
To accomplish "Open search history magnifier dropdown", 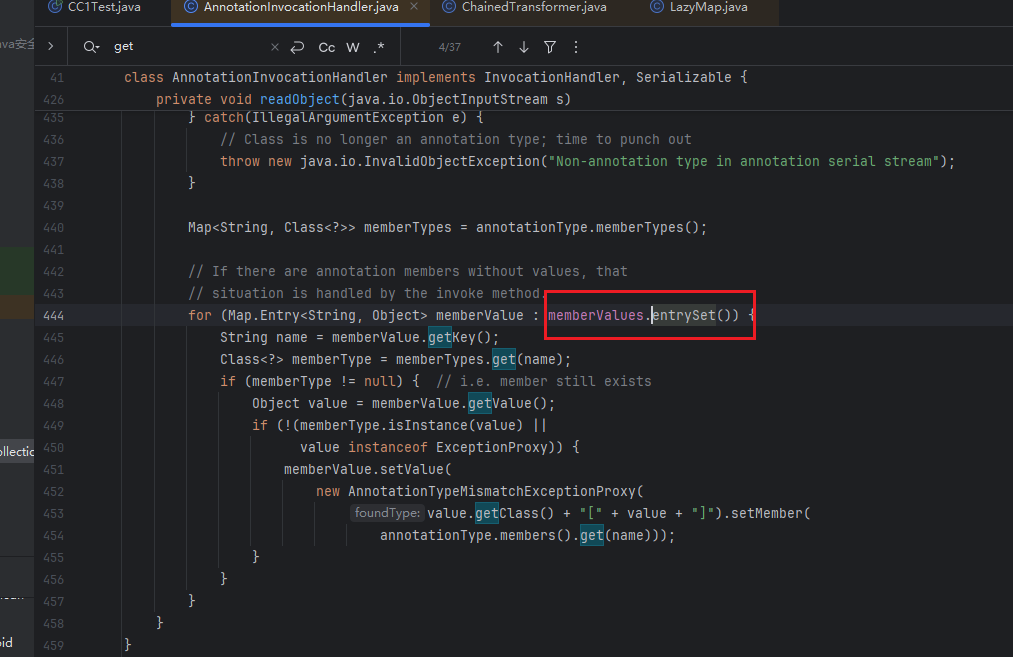I will (92, 47).
